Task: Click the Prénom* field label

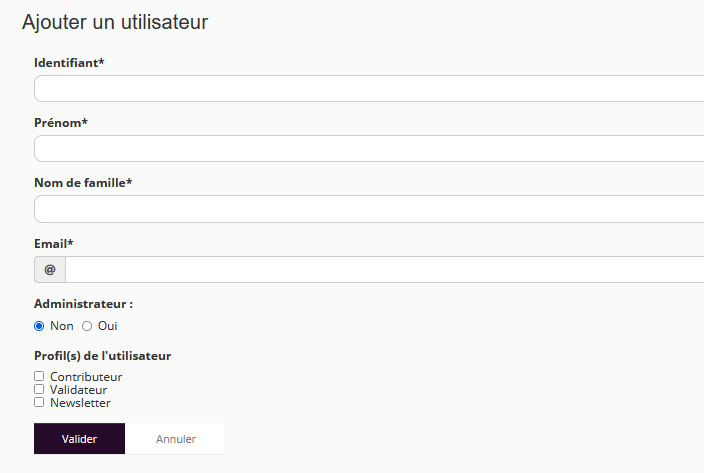Action: [61, 123]
